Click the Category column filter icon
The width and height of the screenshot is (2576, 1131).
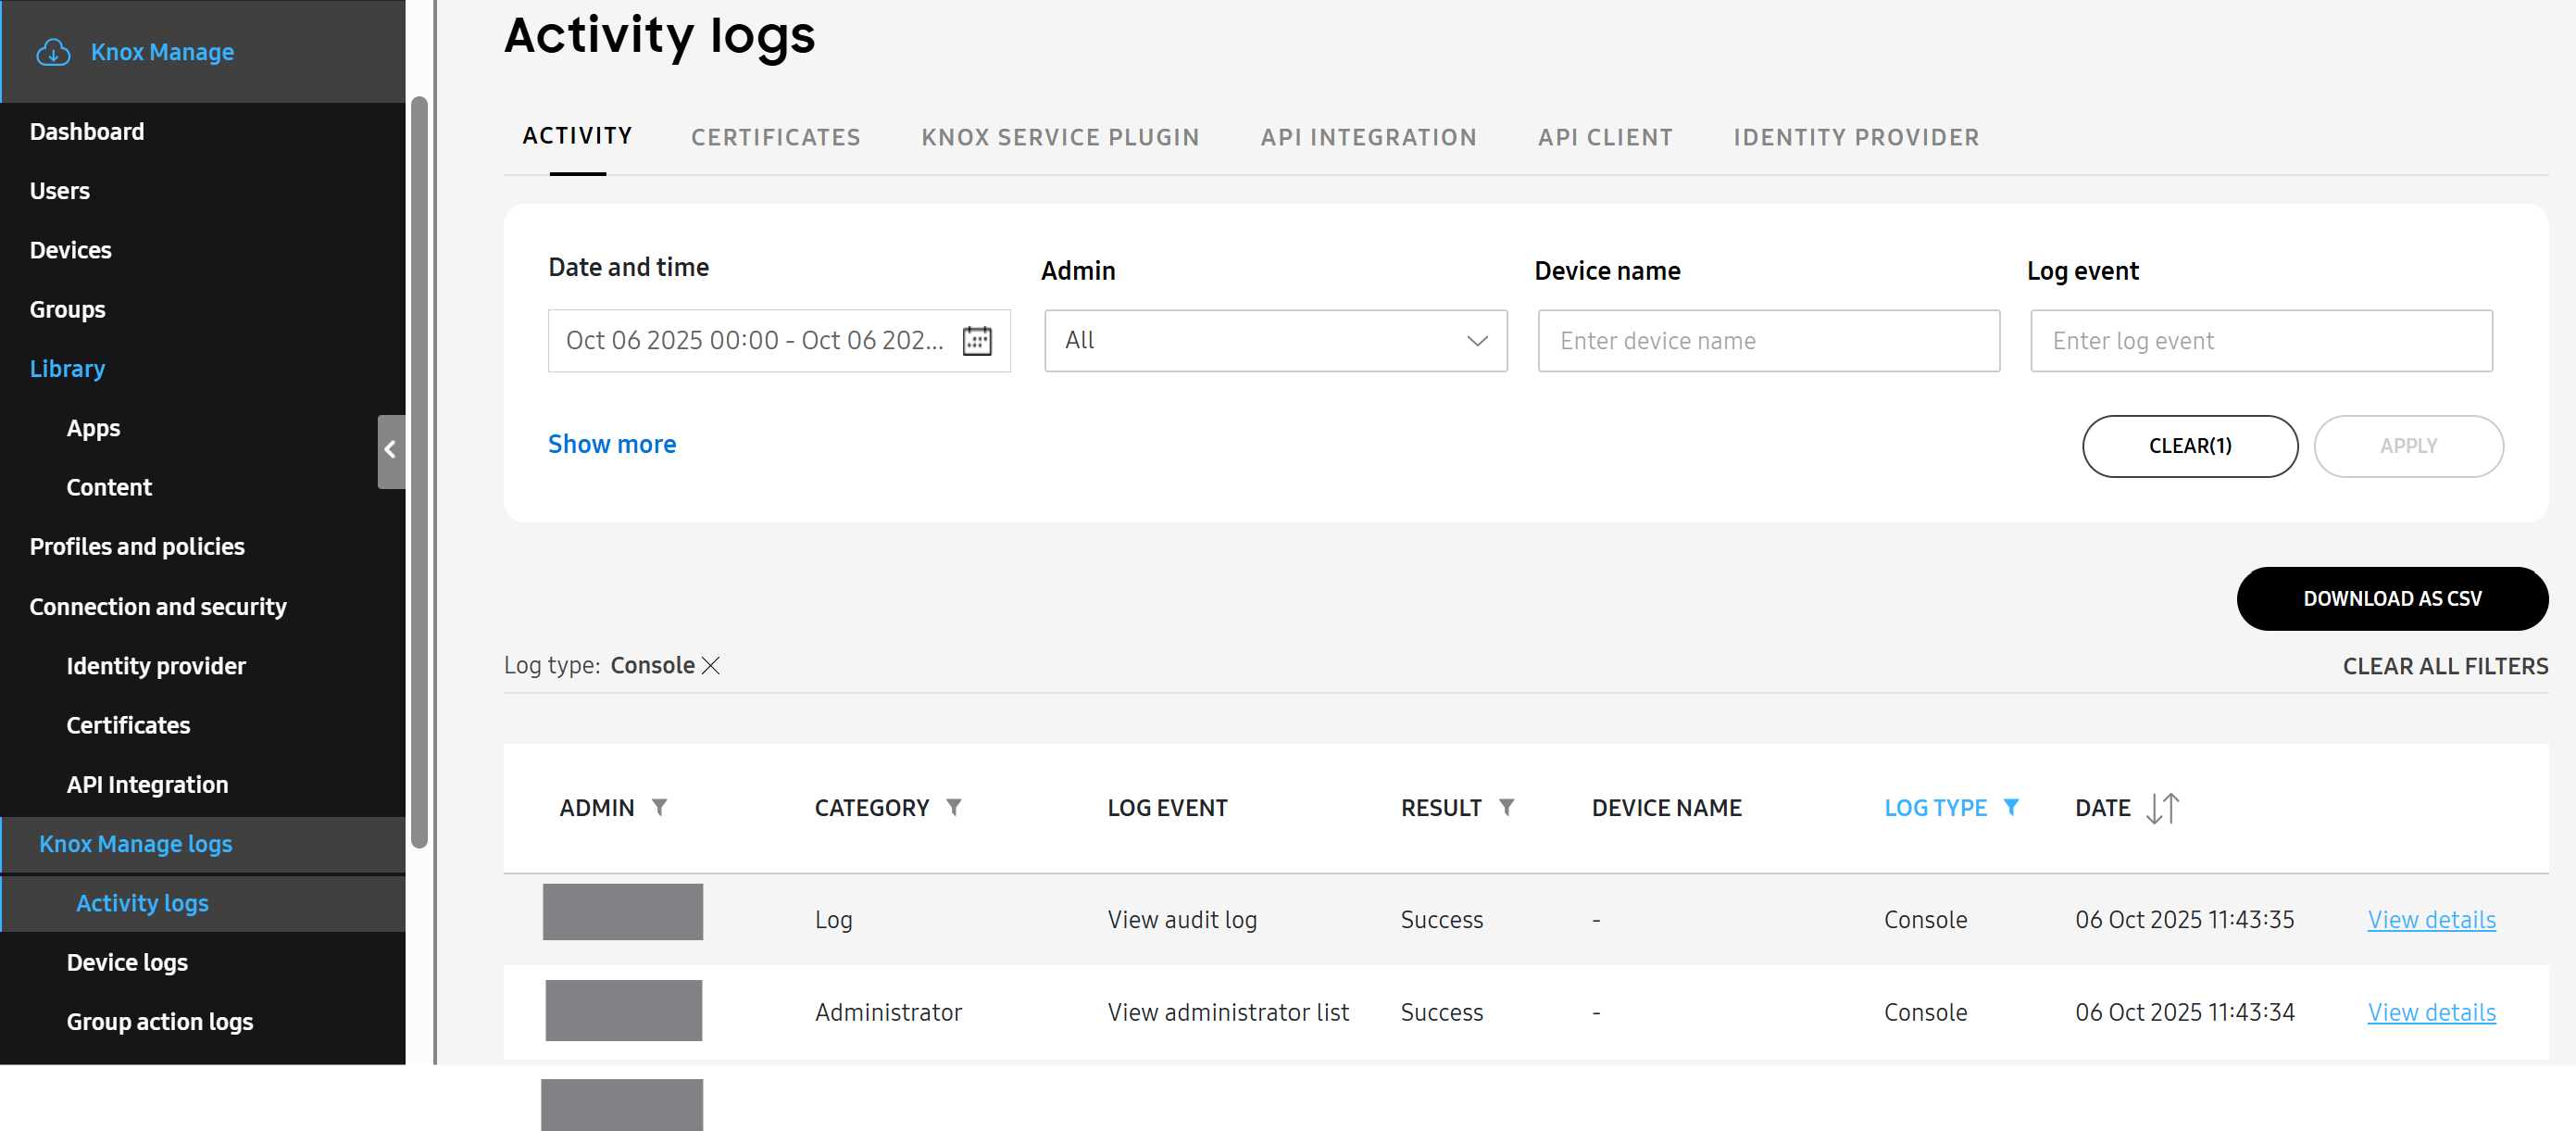956,807
